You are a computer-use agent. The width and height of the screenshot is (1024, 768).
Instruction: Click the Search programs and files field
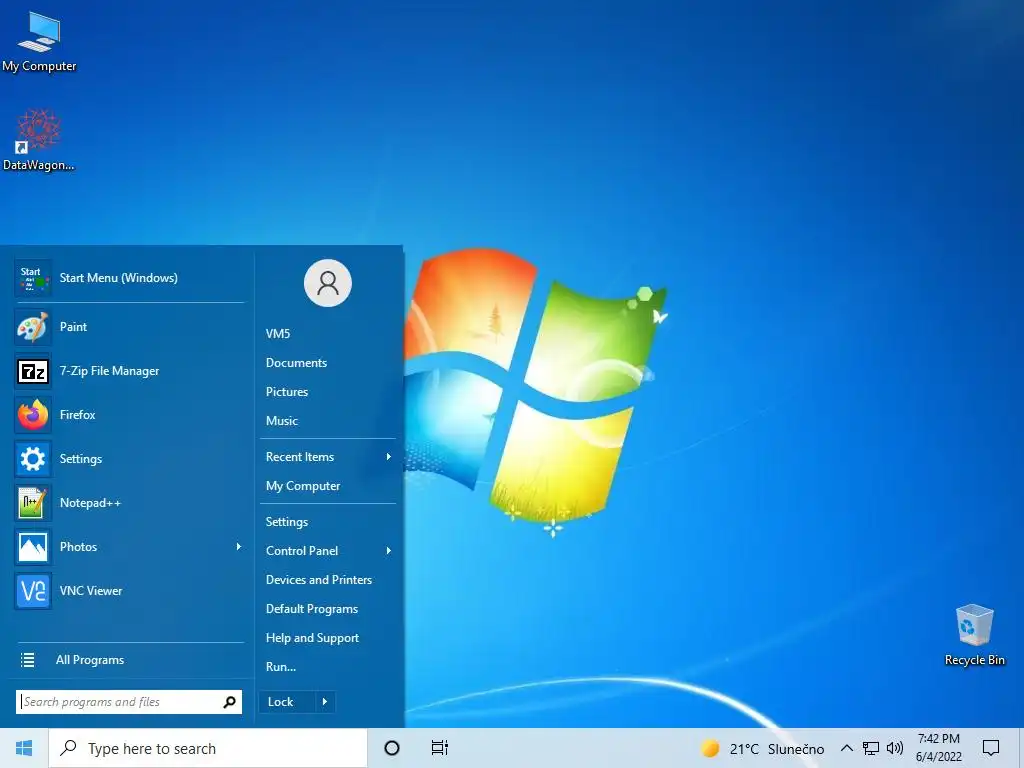coord(129,702)
